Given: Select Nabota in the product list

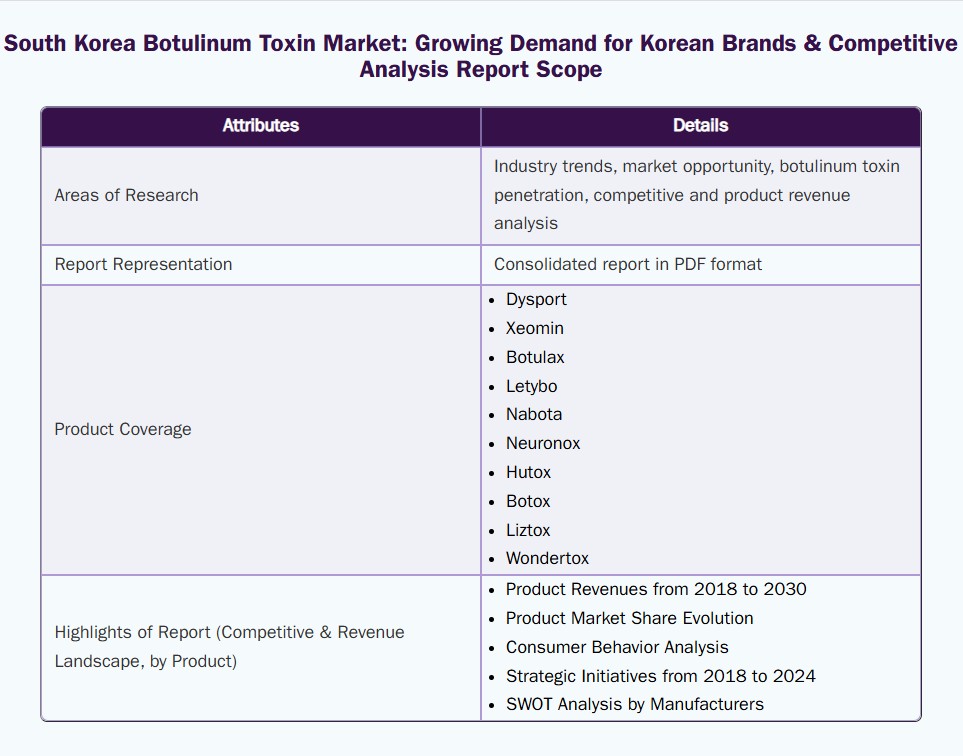Looking at the screenshot, I should pyautogui.click(x=533, y=414).
